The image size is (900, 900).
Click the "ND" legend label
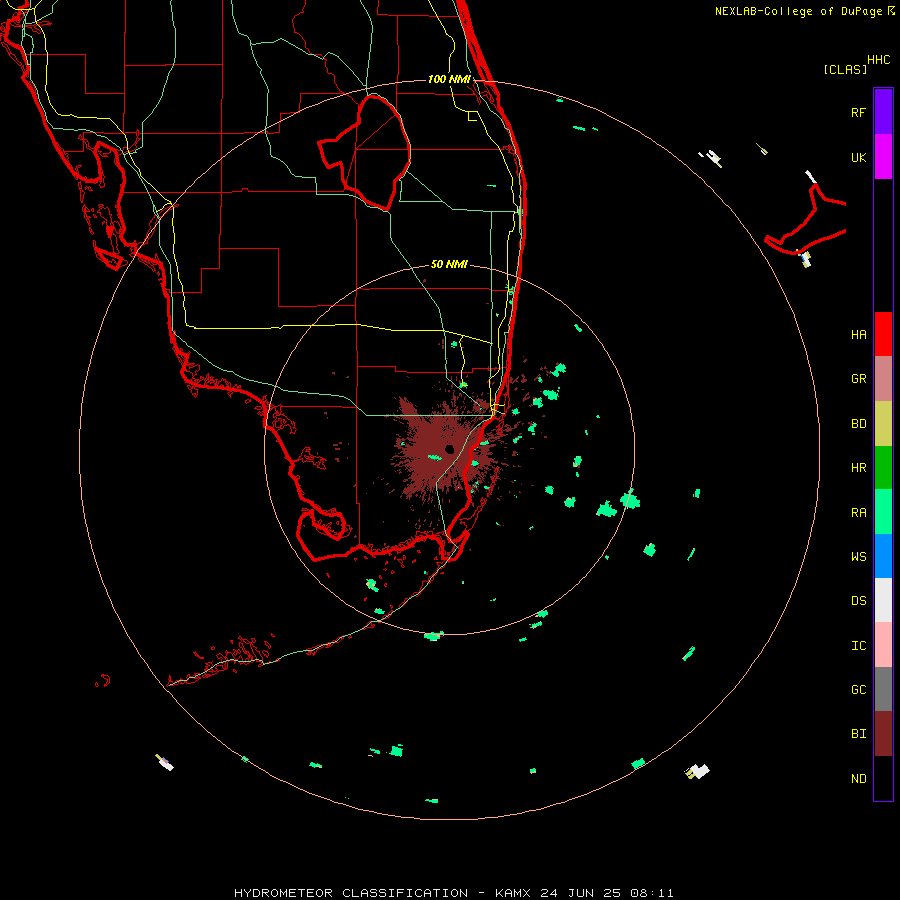click(x=858, y=779)
